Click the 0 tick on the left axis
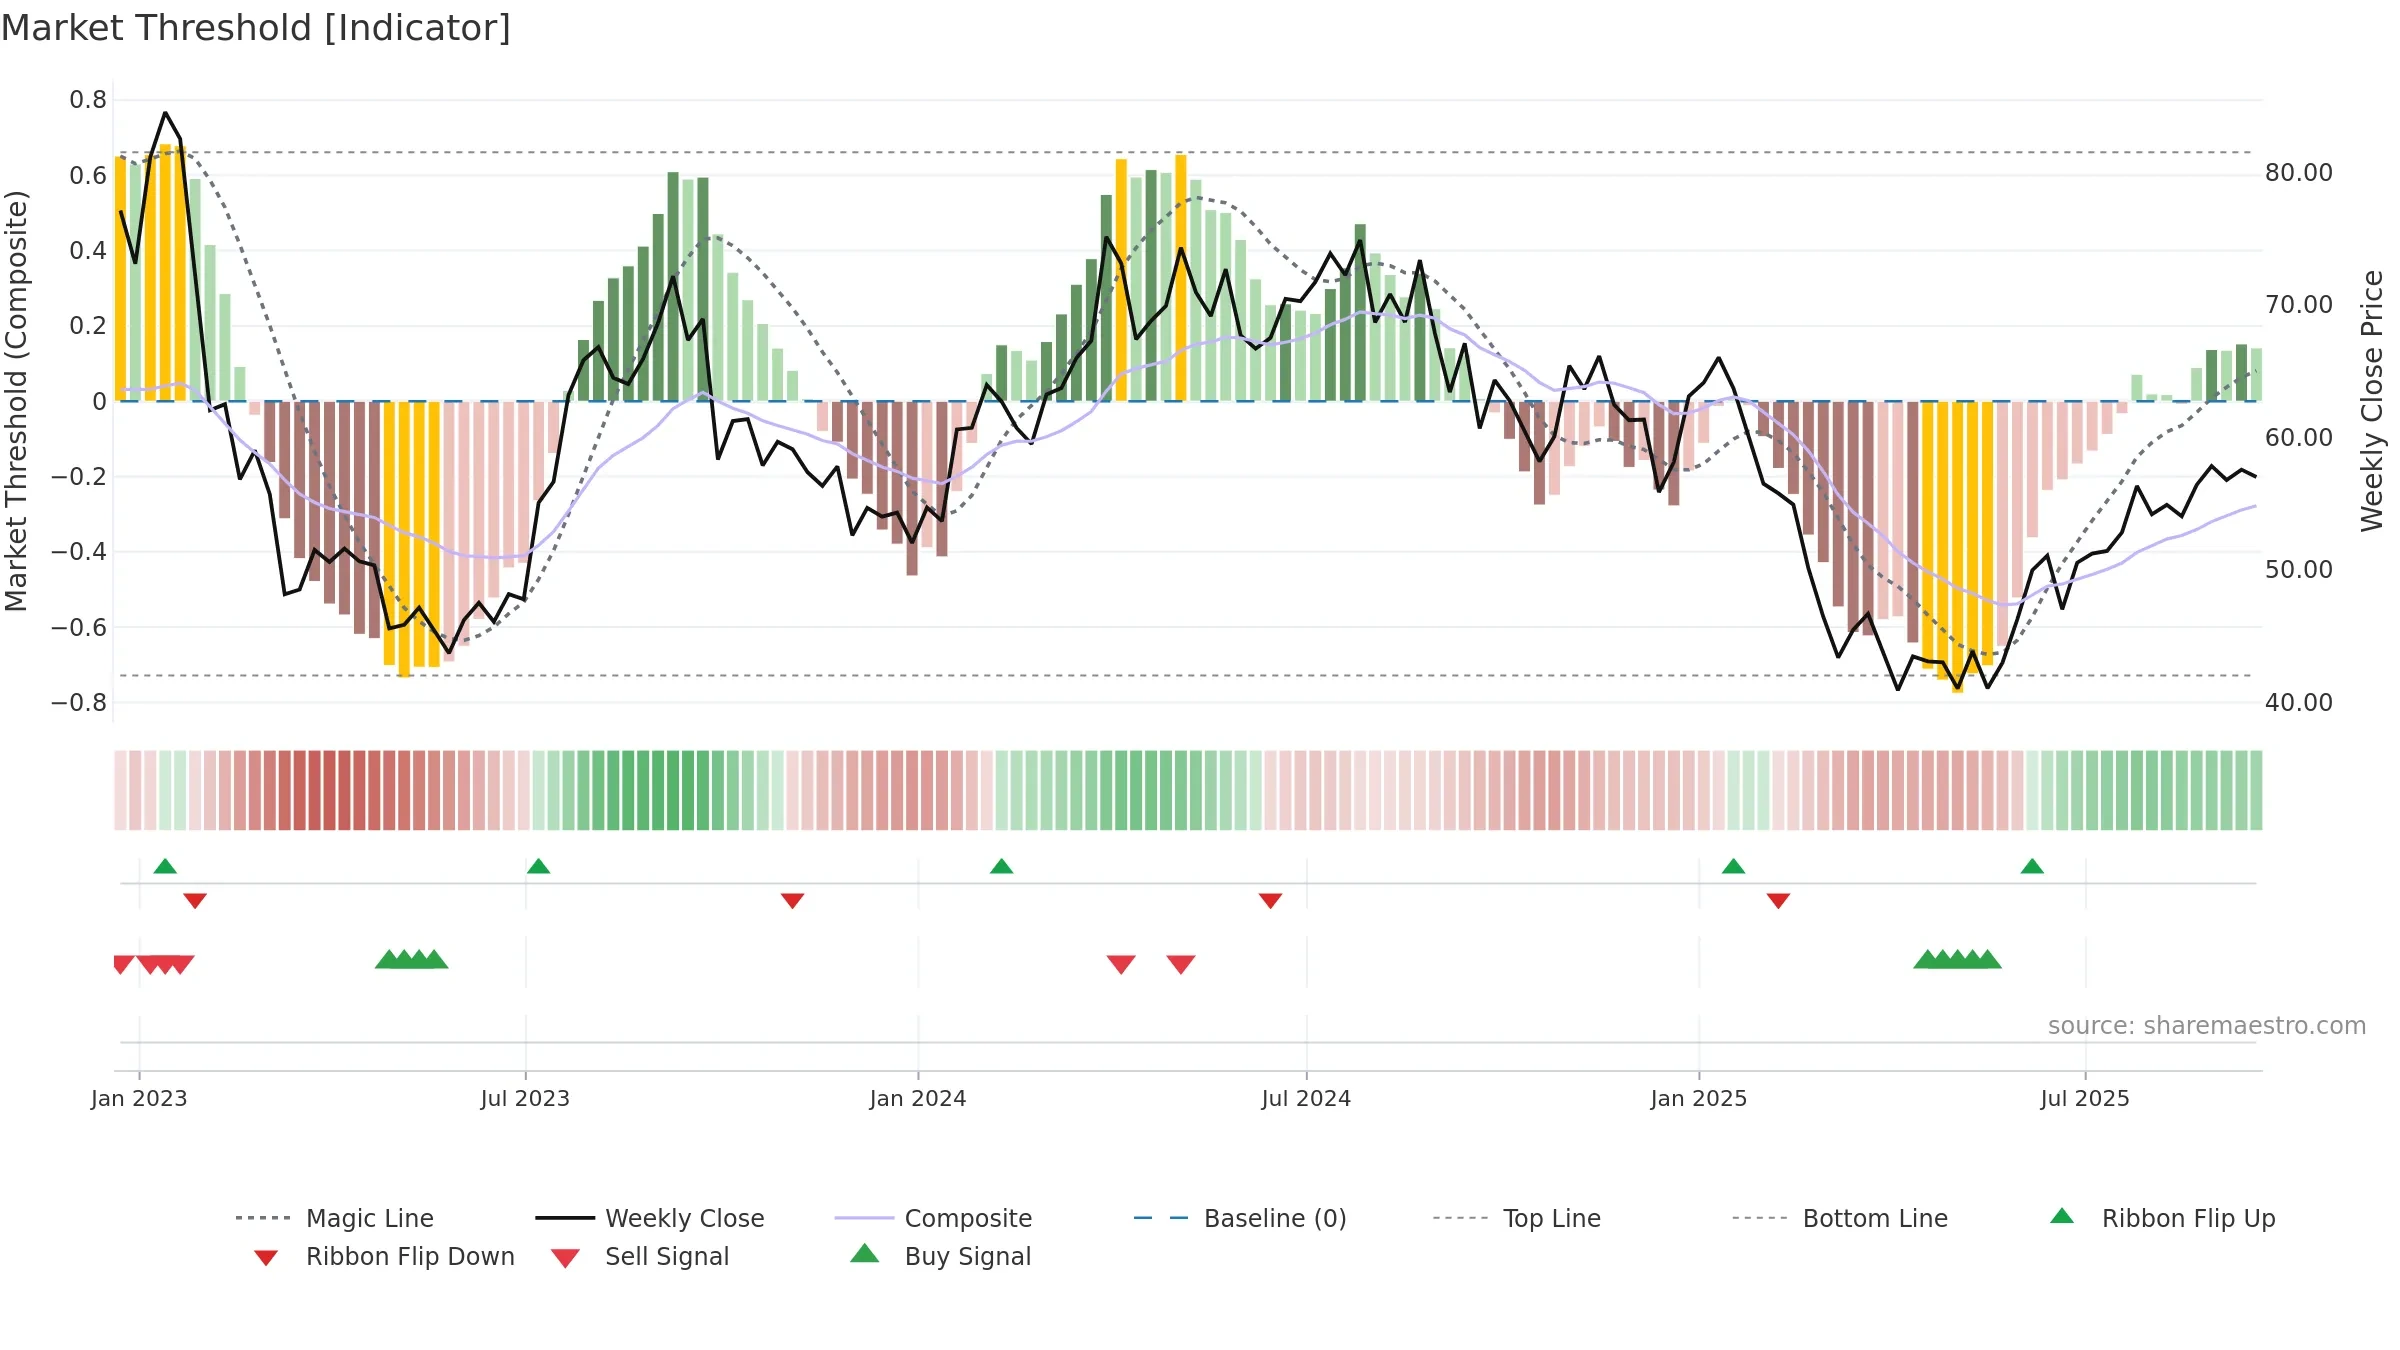2400x1350 pixels. pos(99,401)
